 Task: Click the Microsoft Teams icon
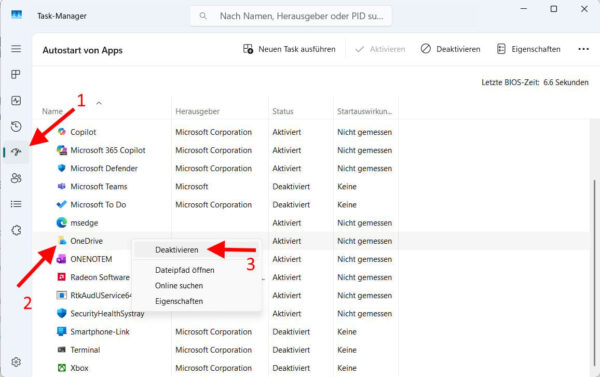61,186
